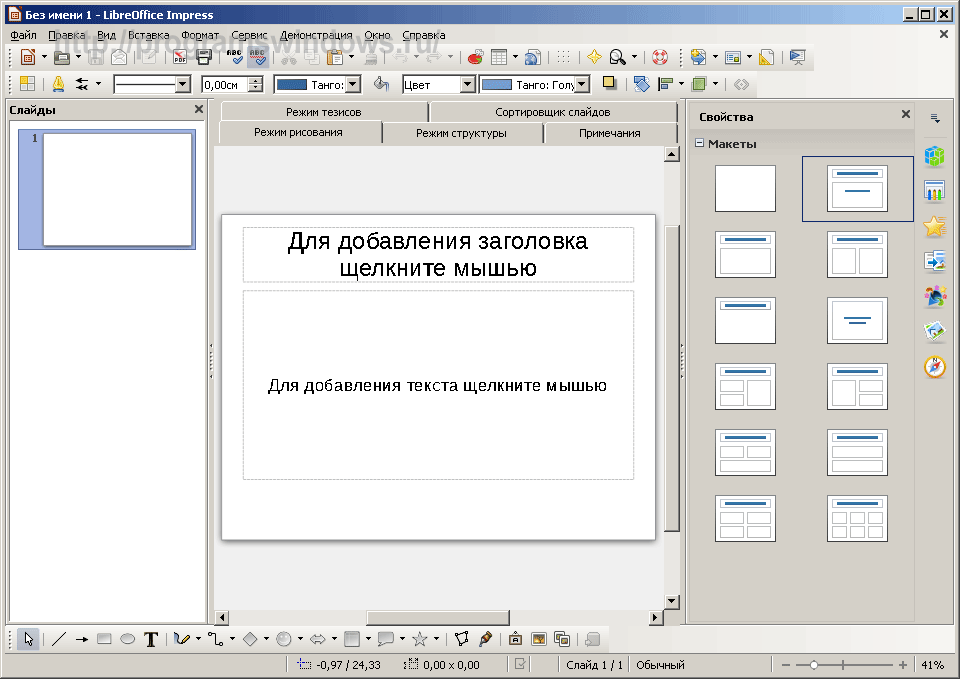
Task: Choose the Line drawing tool
Action: point(59,639)
